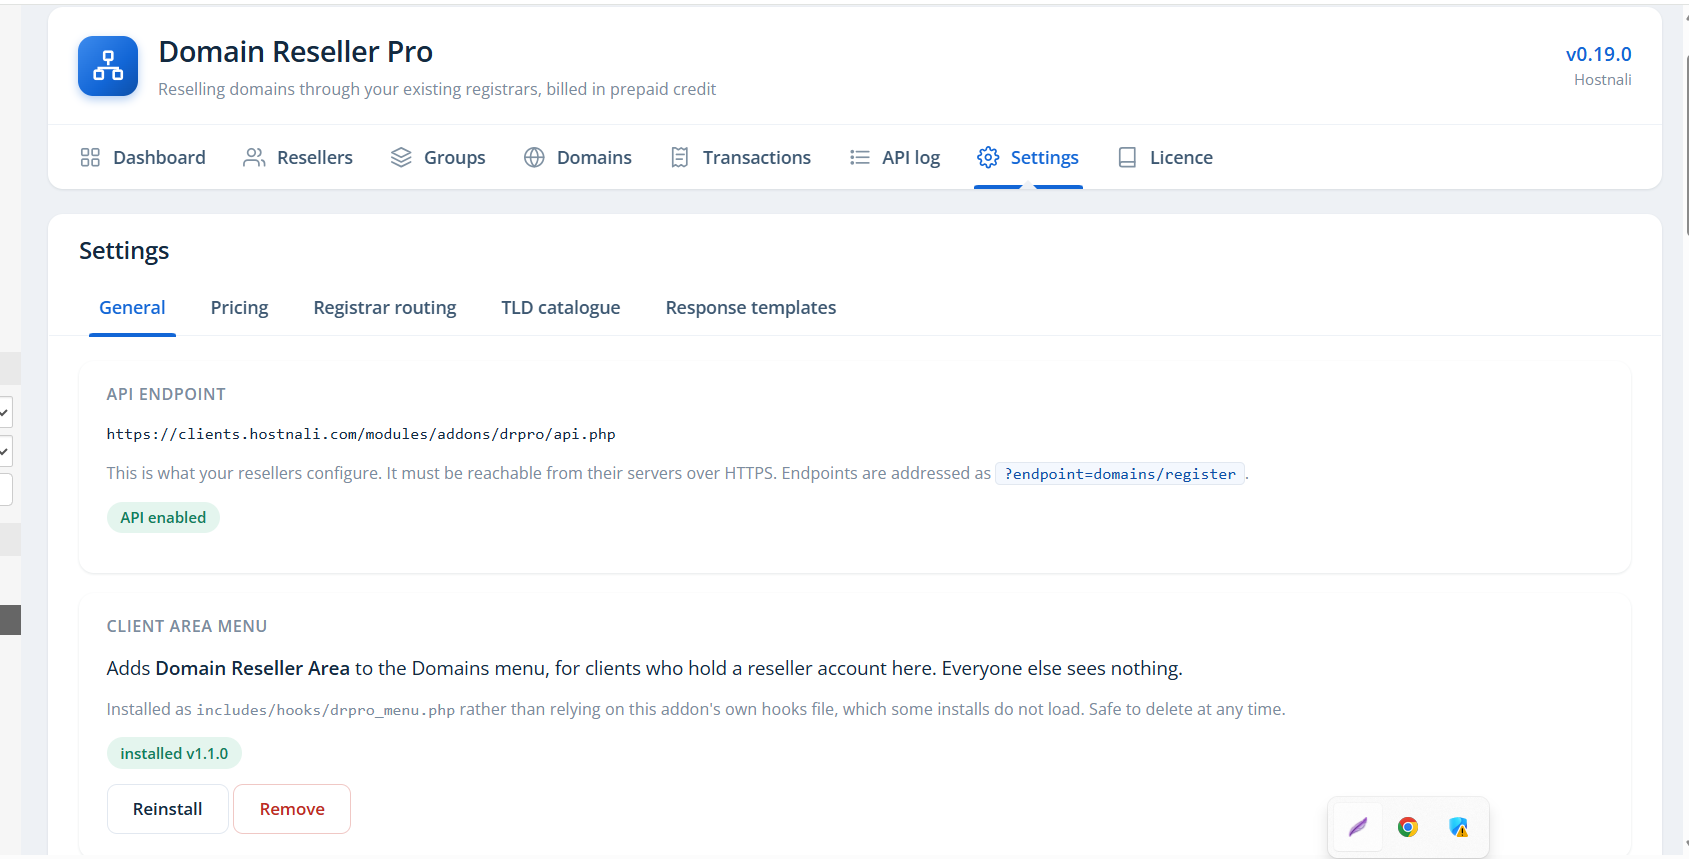The image size is (1689, 859).
Task: Click the green API enabled badge
Action: coord(163,518)
